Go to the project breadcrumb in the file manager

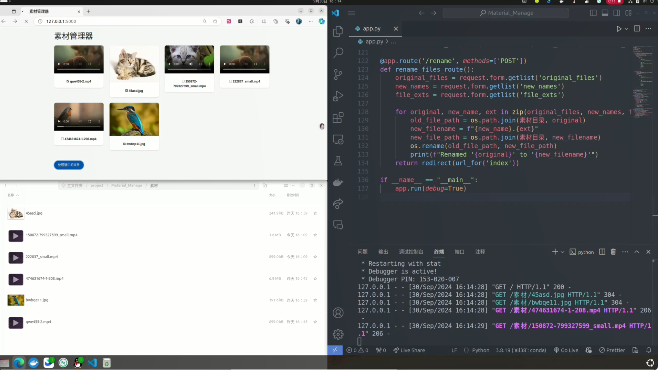click(x=97, y=185)
